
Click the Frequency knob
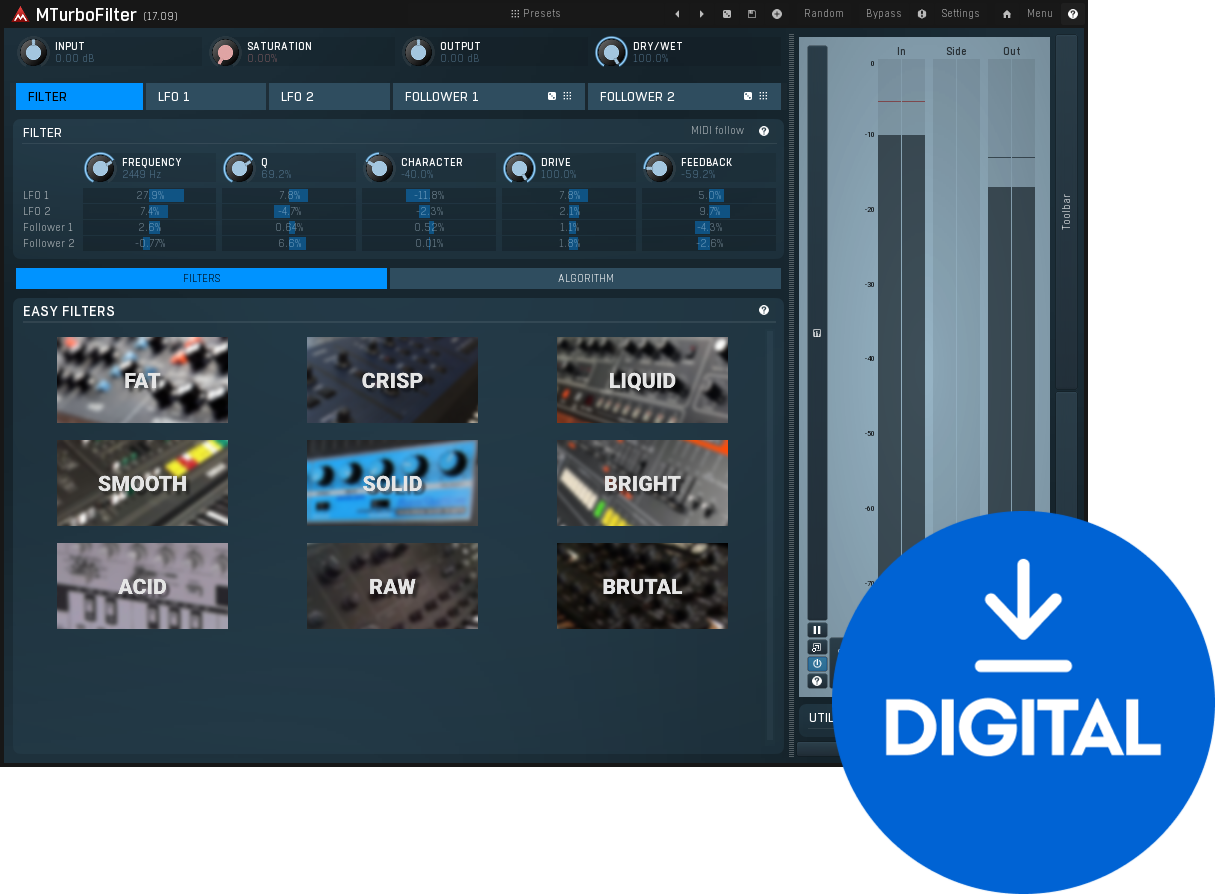pos(100,167)
